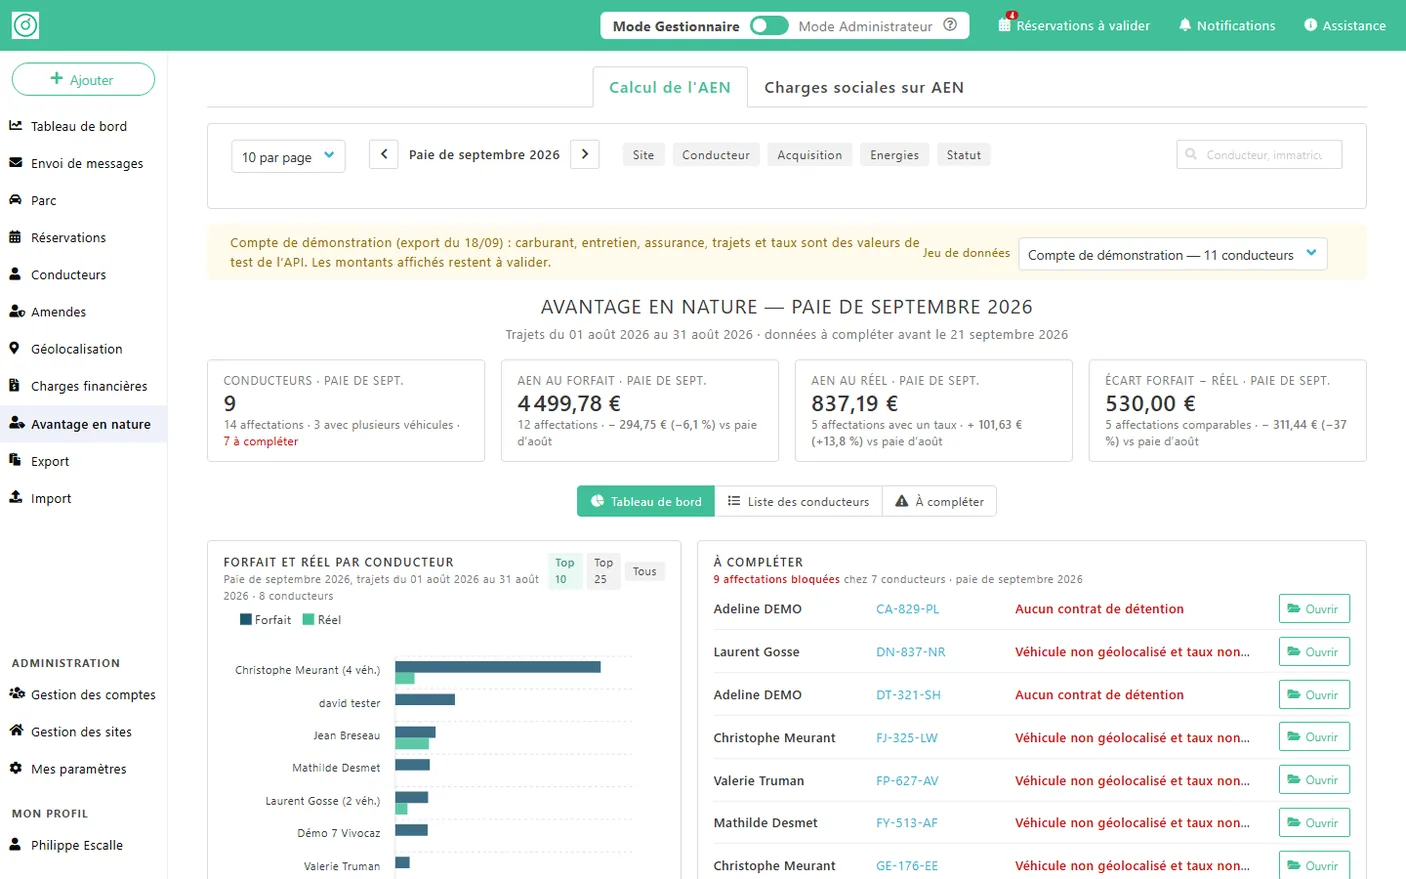Click the conducteur search field
Screen dimensions: 1406x879
click(1259, 154)
